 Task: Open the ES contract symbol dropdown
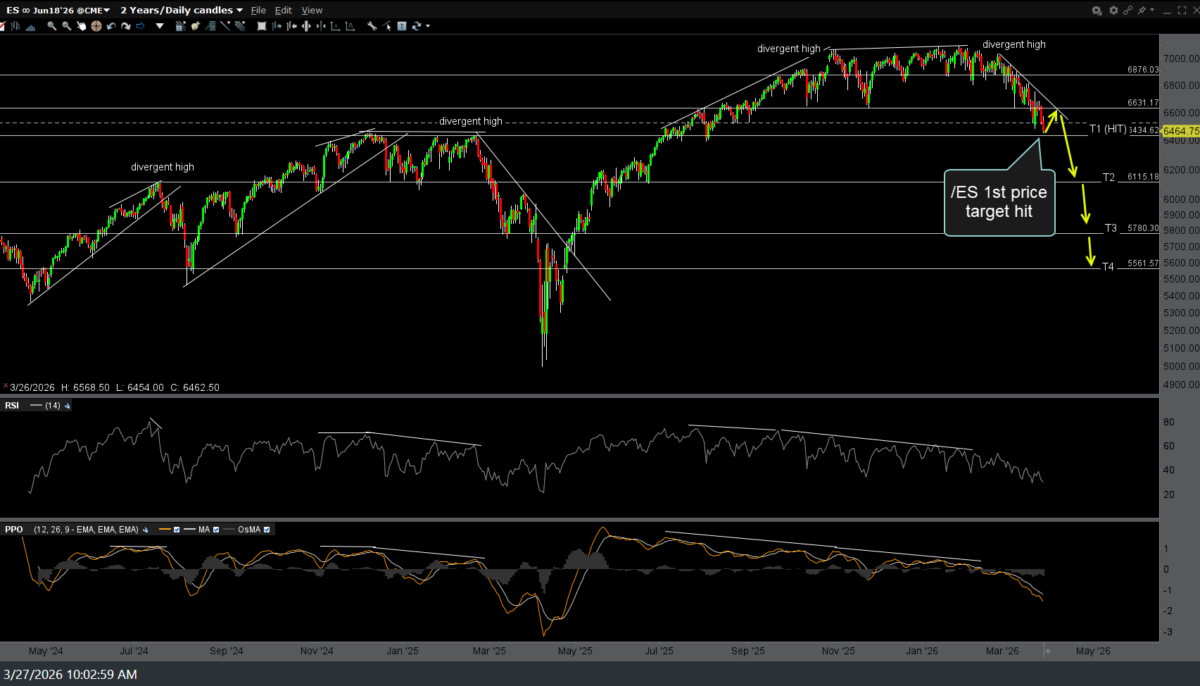[58, 10]
